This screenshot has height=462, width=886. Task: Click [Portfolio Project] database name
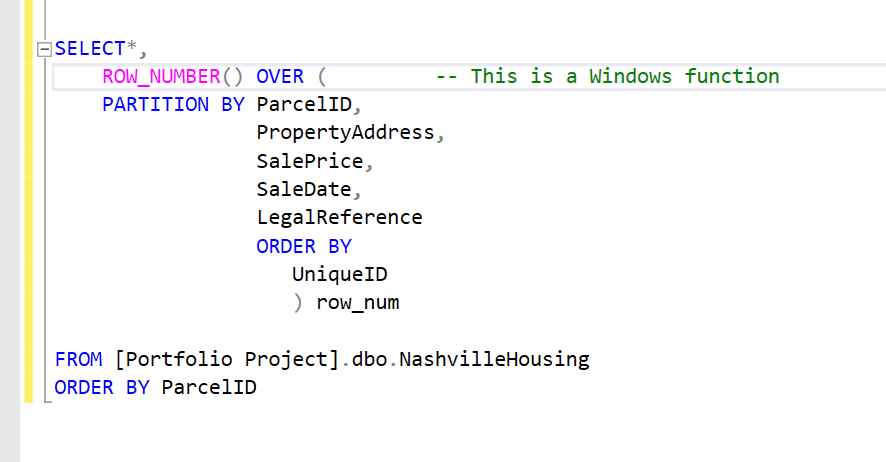pos(227,359)
